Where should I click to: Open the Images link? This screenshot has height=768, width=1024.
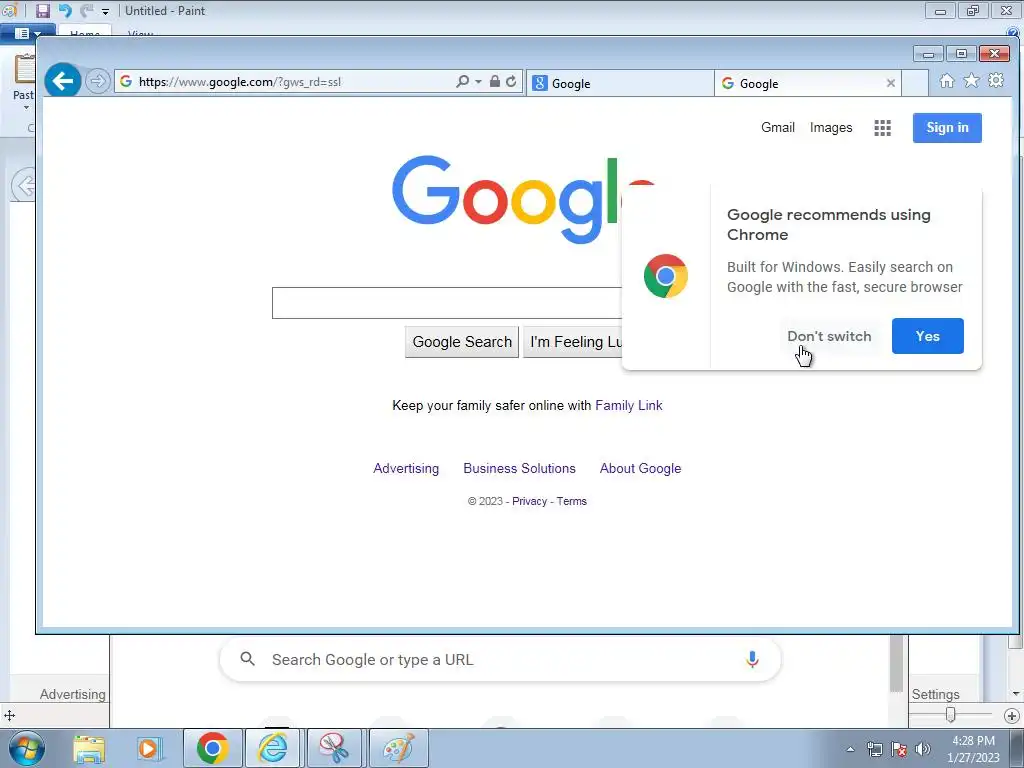(831, 127)
